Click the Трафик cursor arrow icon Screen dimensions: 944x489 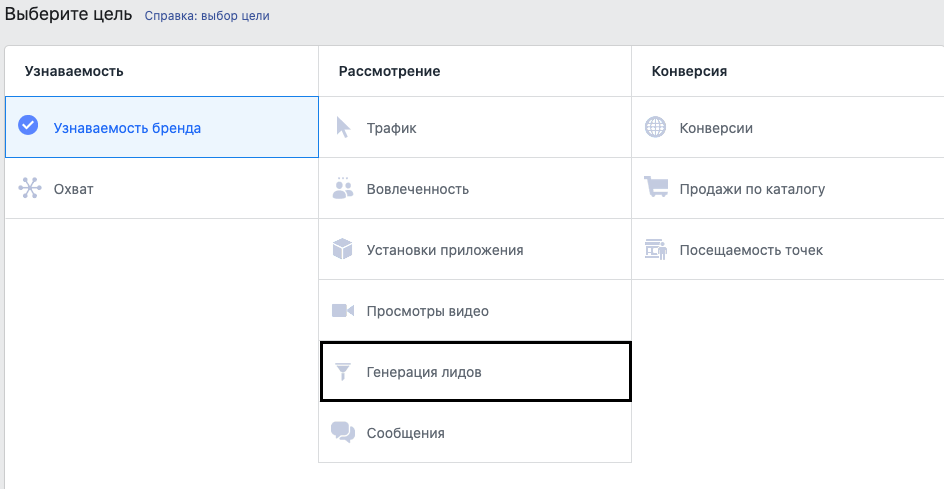[x=343, y=128]
